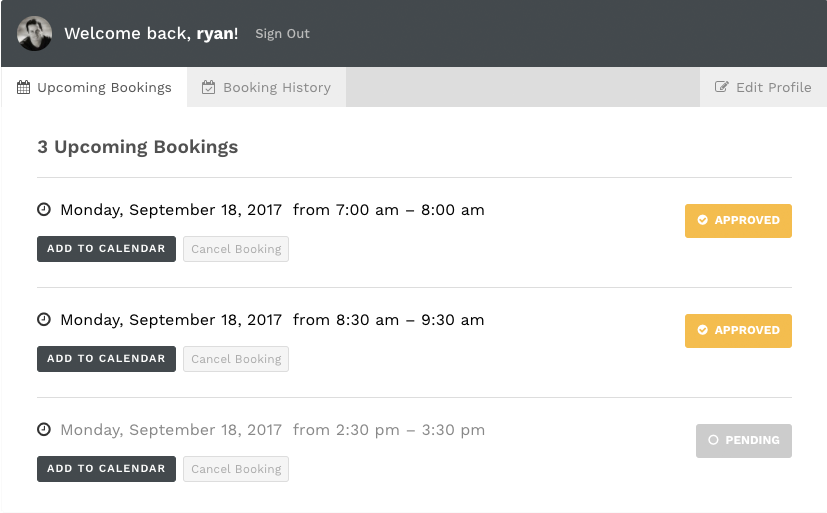Click checkmark icon on second Approved badge

pos(703,330)
